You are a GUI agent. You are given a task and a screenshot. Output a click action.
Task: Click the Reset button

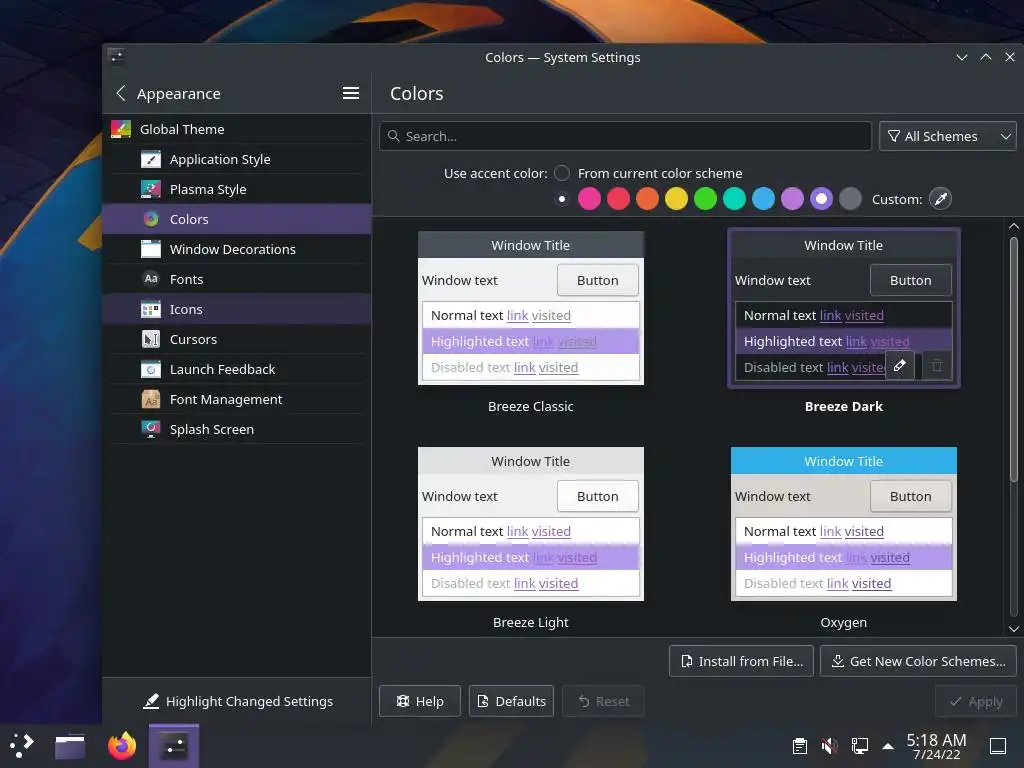pyautogui.click(x=603, y=701)
